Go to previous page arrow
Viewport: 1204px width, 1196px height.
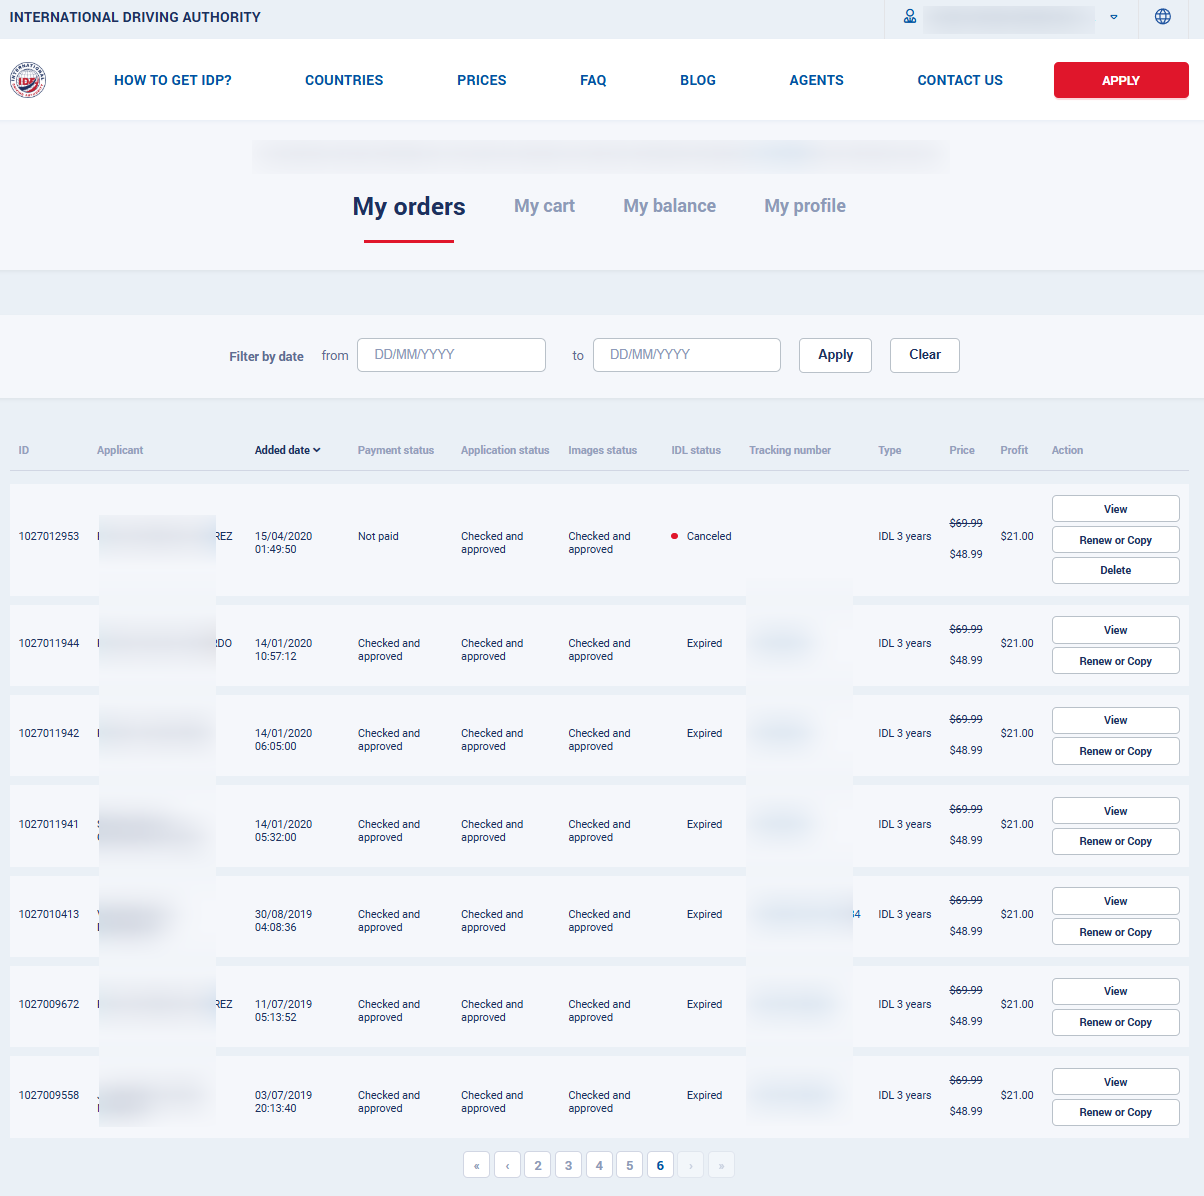tap(507, 1165)
